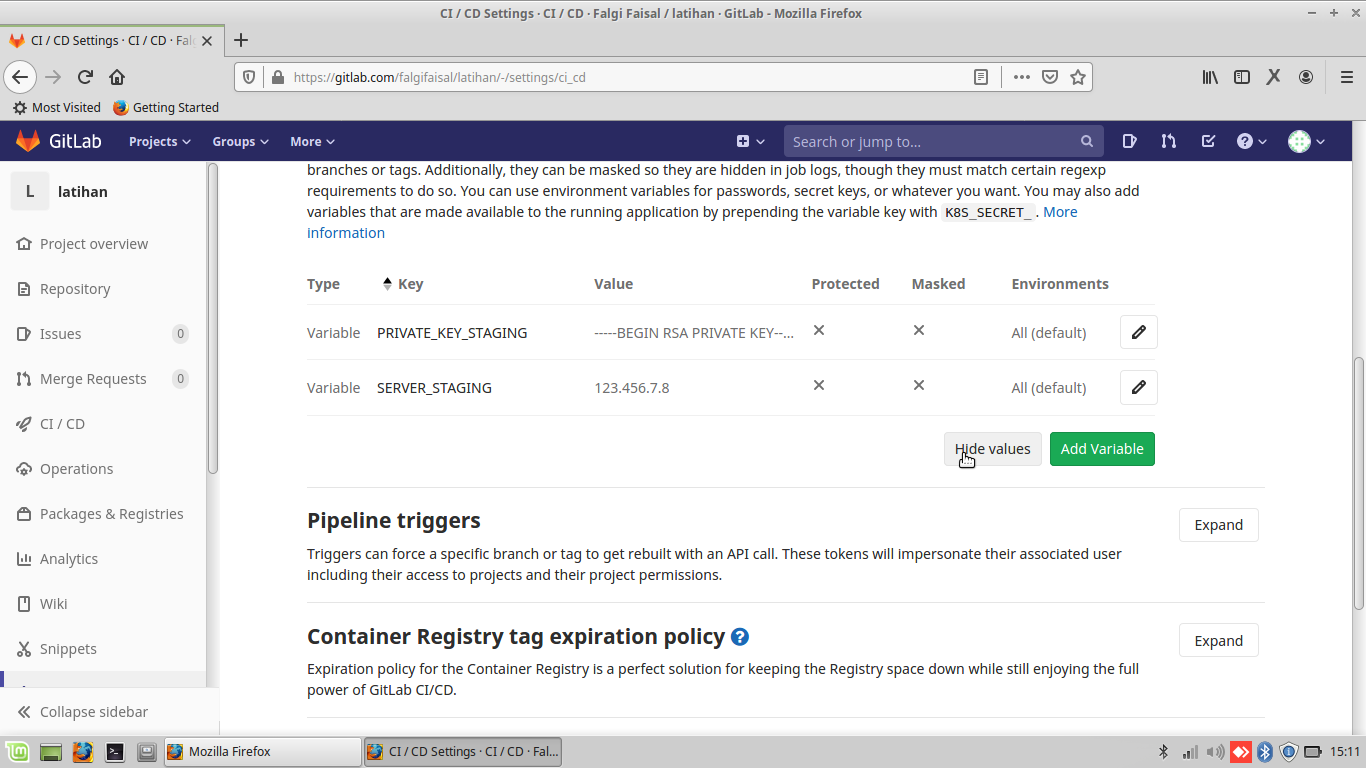
Task: Click the Container Registry policy help icon
Action: point(739,636)
